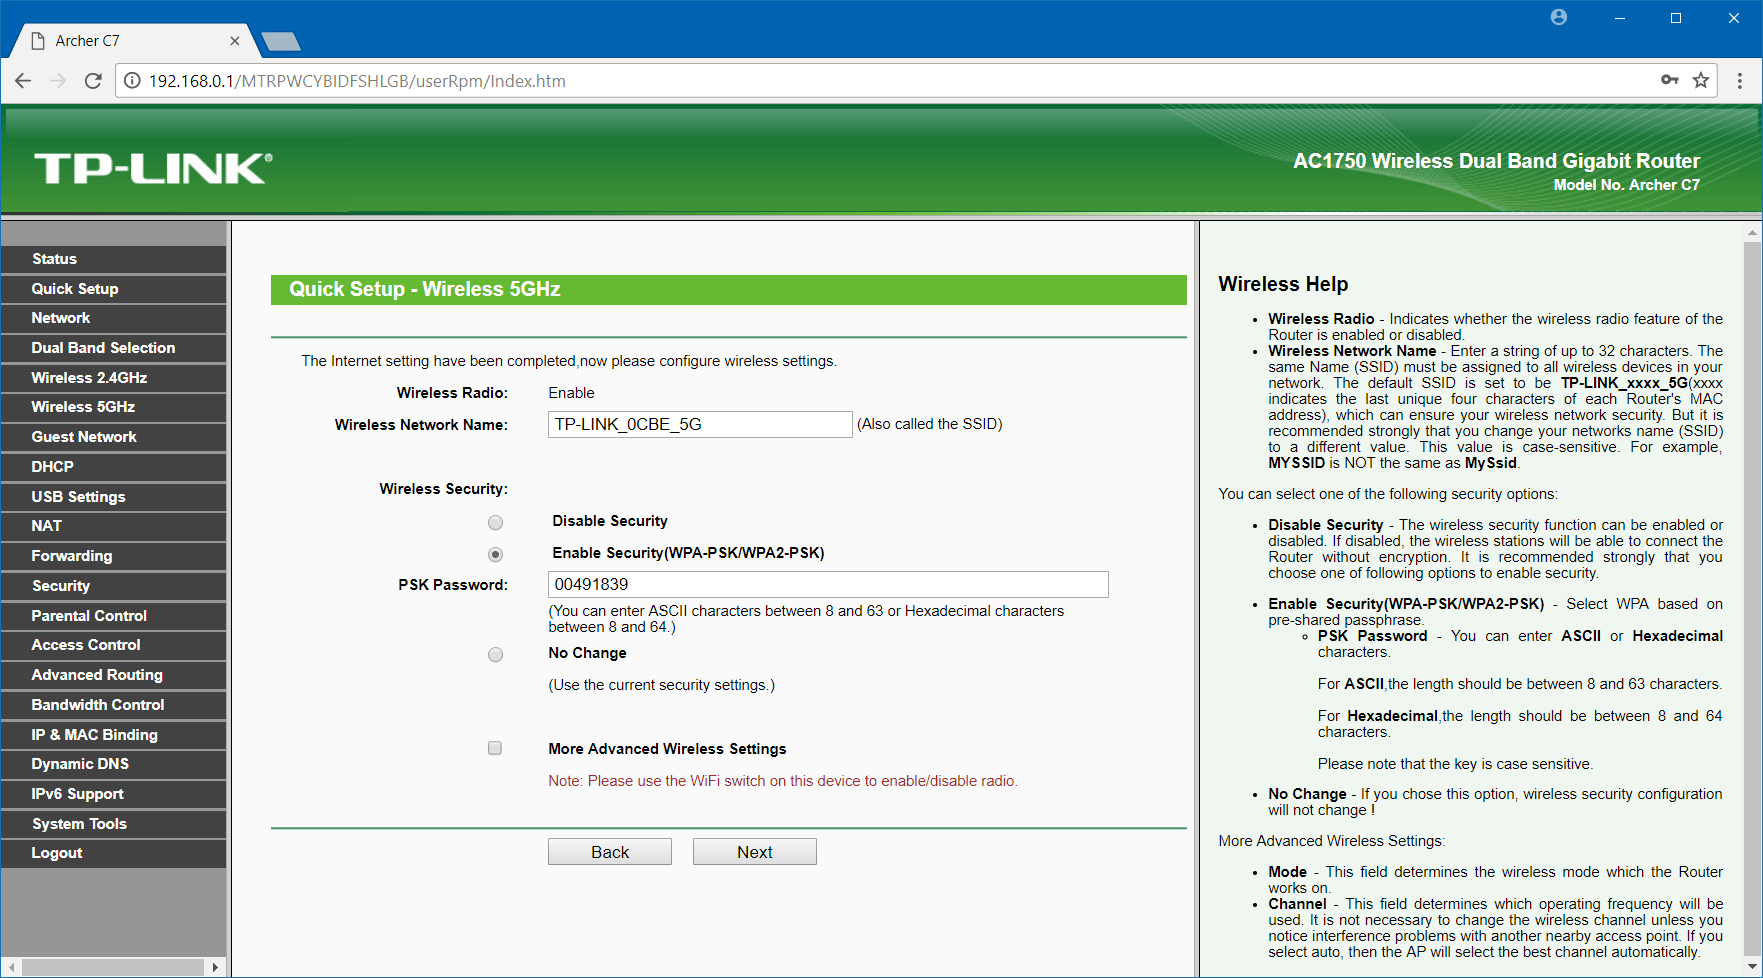
Task: Open the Chrome three-dot menu
Action: (x=1740, y=81)
